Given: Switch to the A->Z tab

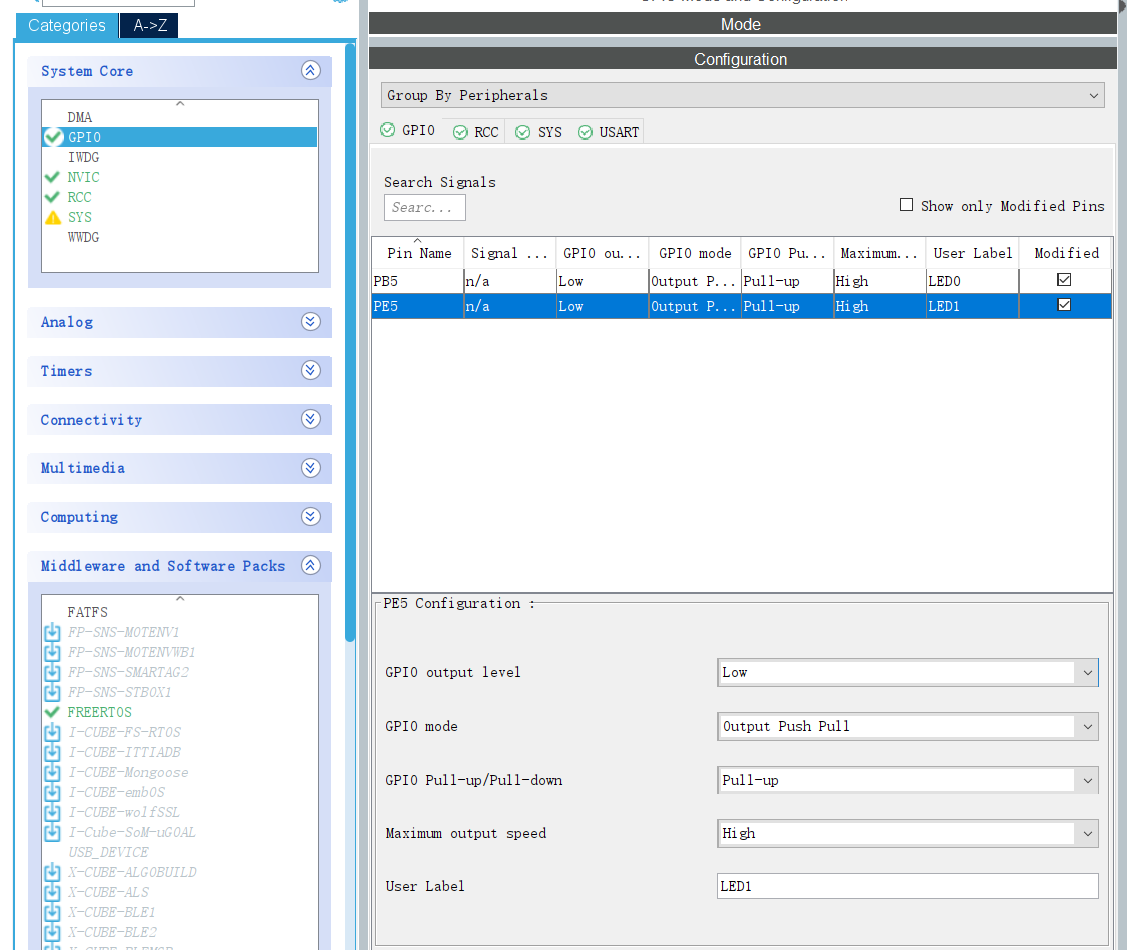Looking at the screenshot, I should [x=148, y=25].
